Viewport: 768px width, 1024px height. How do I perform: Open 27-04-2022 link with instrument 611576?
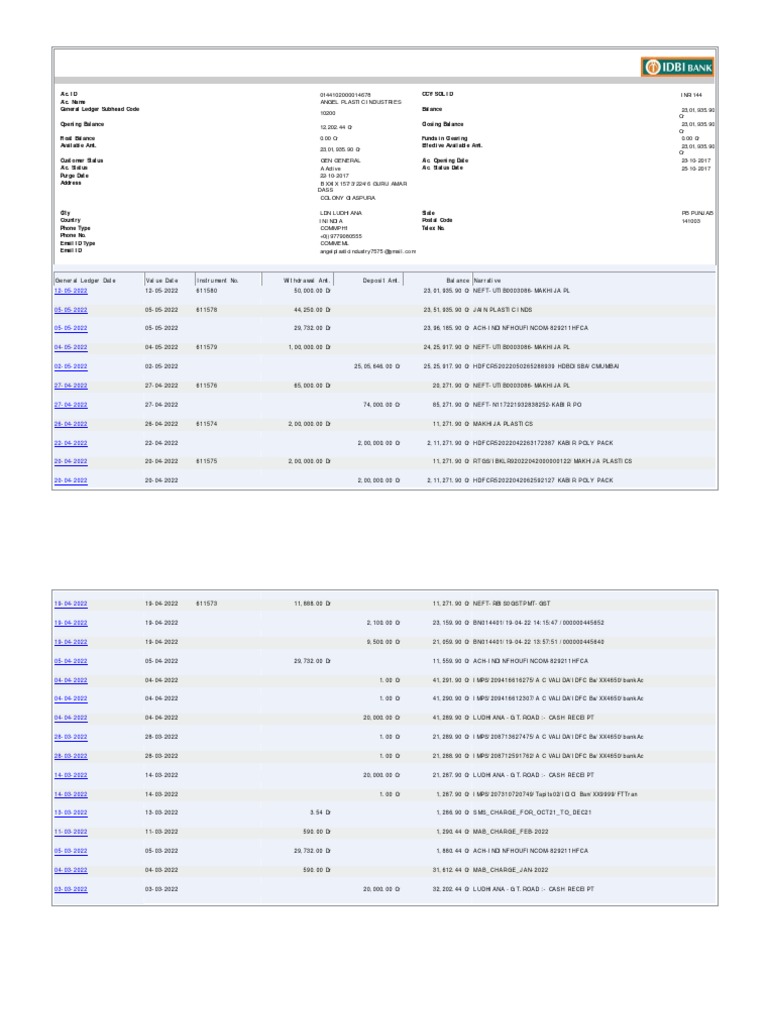click(x=71, y=385)
